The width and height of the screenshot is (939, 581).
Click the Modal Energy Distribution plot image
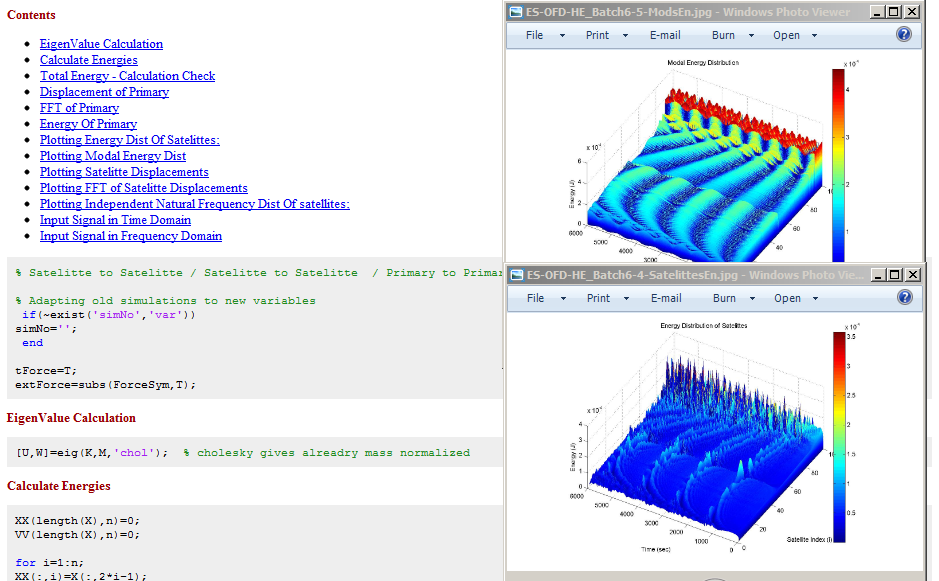714,161
